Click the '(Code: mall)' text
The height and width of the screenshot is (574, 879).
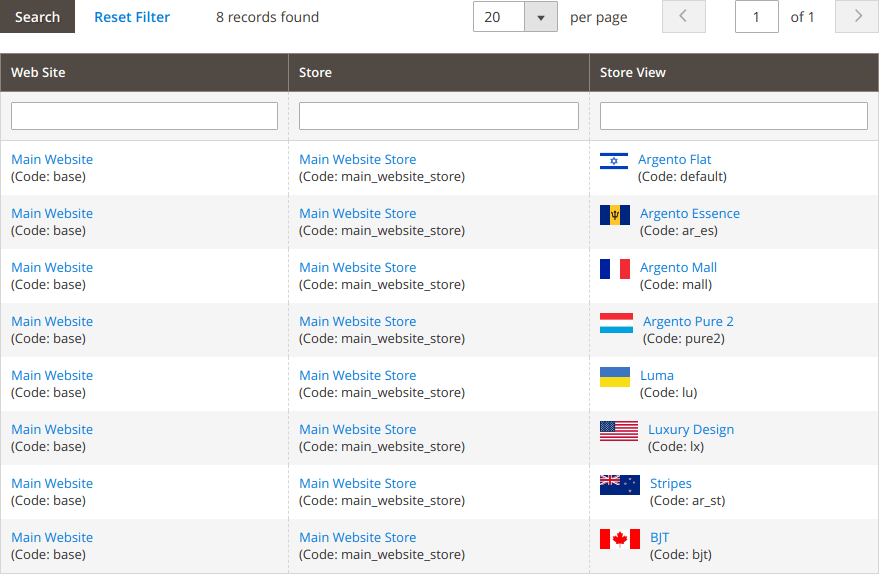pyautogui.click(x=676, y=285)
